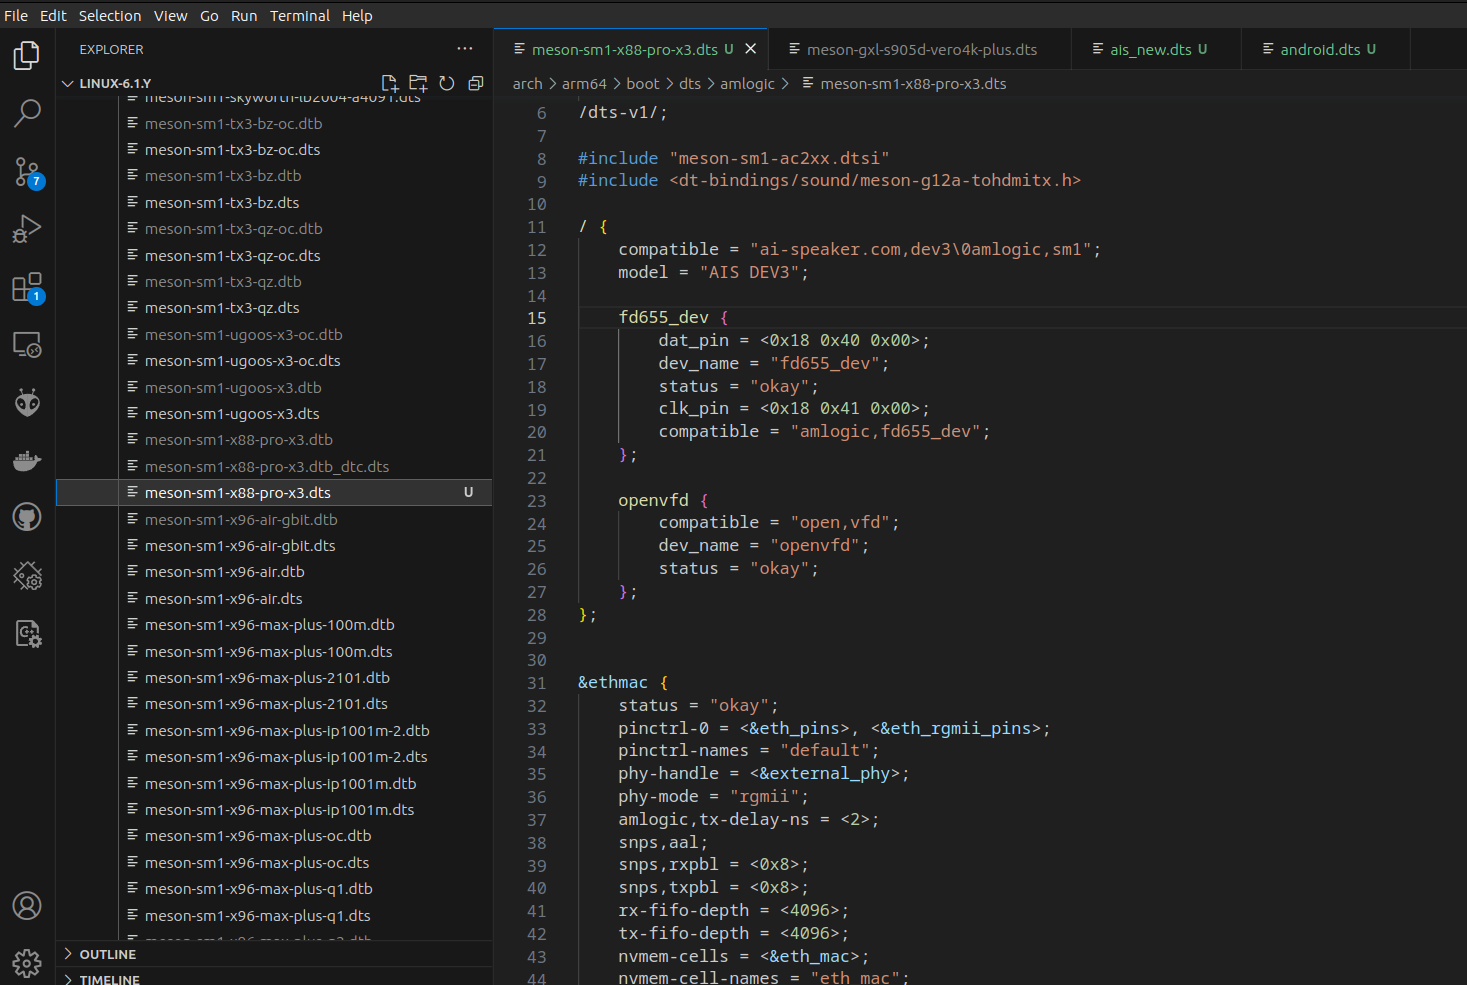Open the Extensions view
Viewport: 1467px width, 985px height.
pos(27,288)
